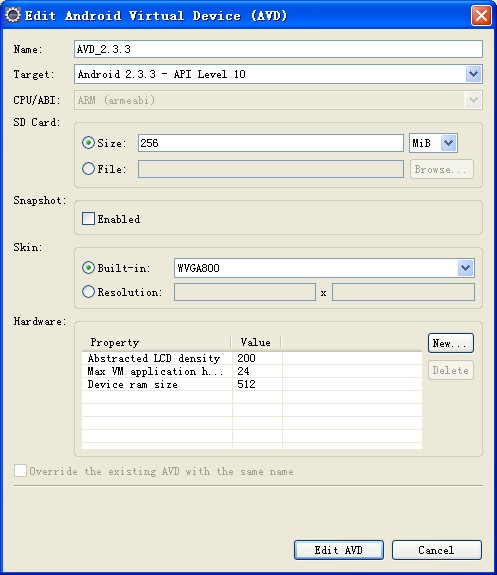Open the MiB unit dropdown
497x575 pixels.
(449, 143)
